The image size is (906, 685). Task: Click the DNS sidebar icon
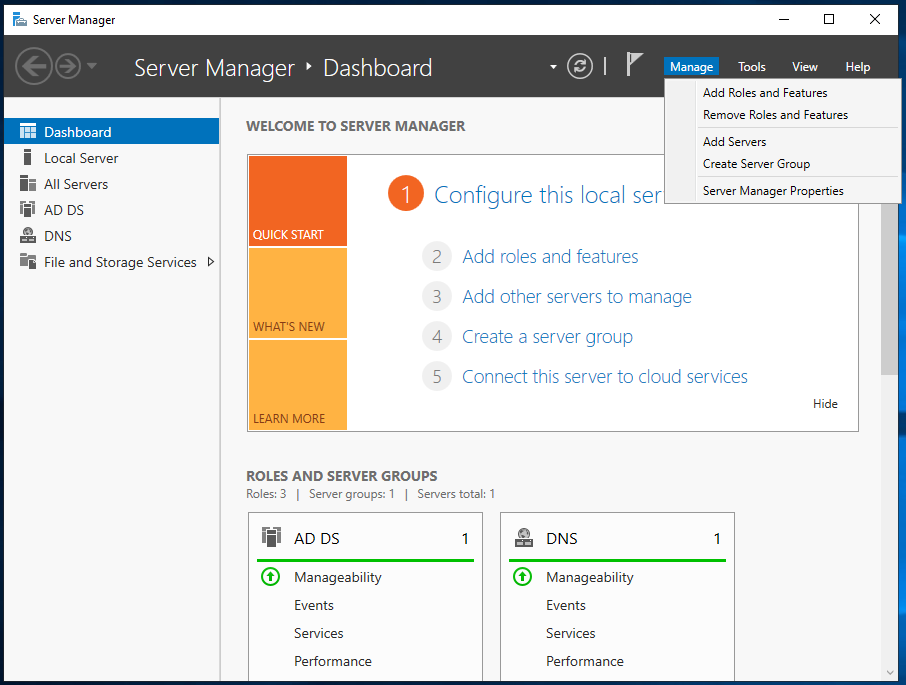click(x=28, y=235)
